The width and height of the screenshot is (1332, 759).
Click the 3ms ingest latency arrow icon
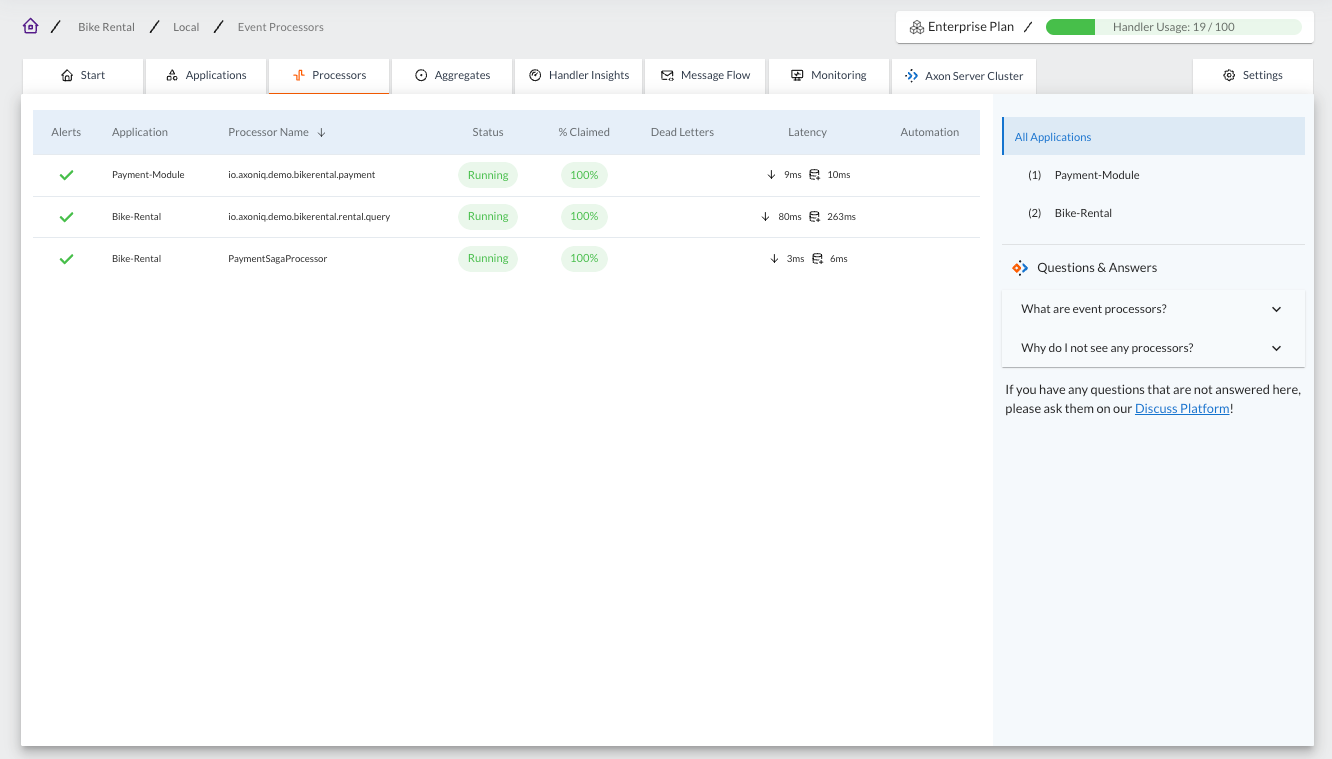tap(774, 259)
